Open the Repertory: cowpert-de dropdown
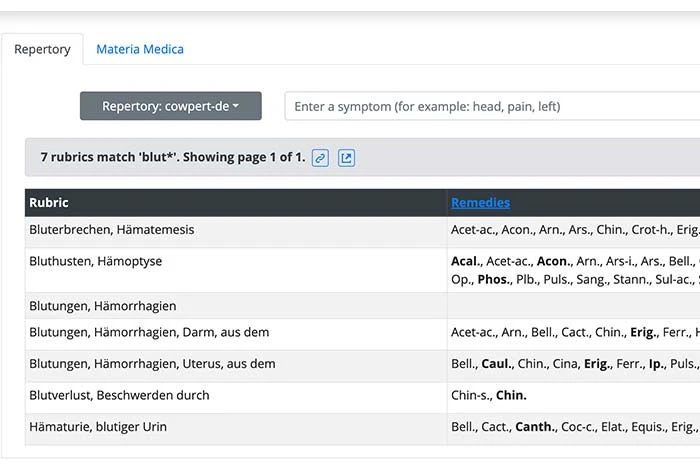This screenshot has width=700, height=470. (171, 106)
